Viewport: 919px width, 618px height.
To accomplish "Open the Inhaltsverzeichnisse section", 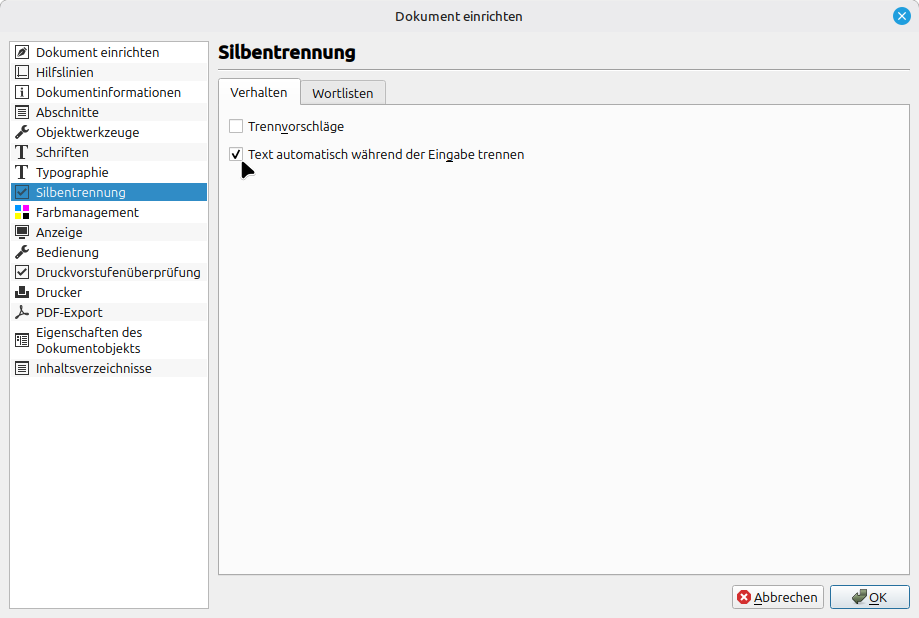I will click(x=94, y=368).
